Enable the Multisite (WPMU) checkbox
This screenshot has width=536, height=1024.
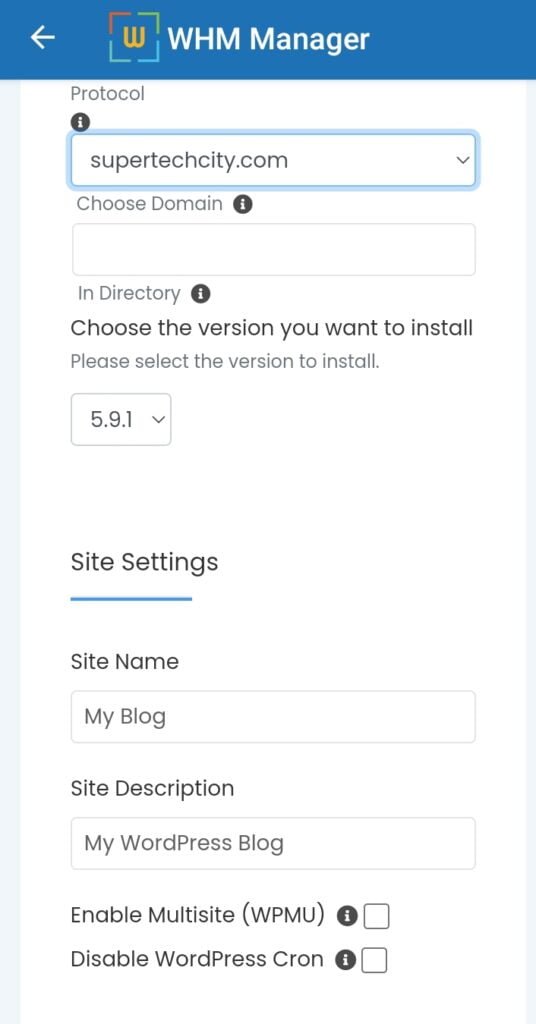[x=376, y=916]
